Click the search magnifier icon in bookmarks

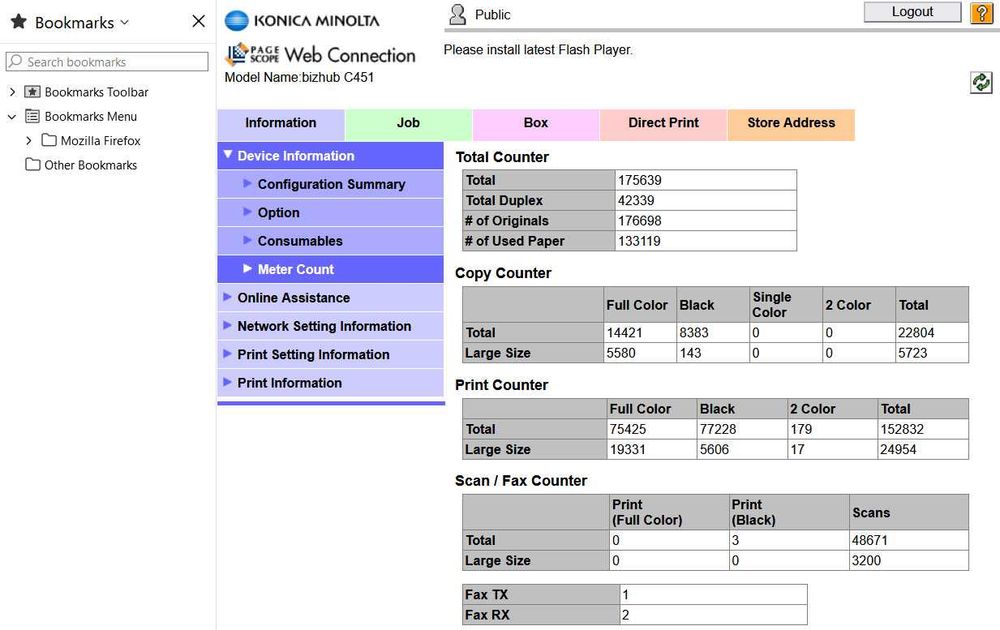pyautogui.click(x=16, y=61)
